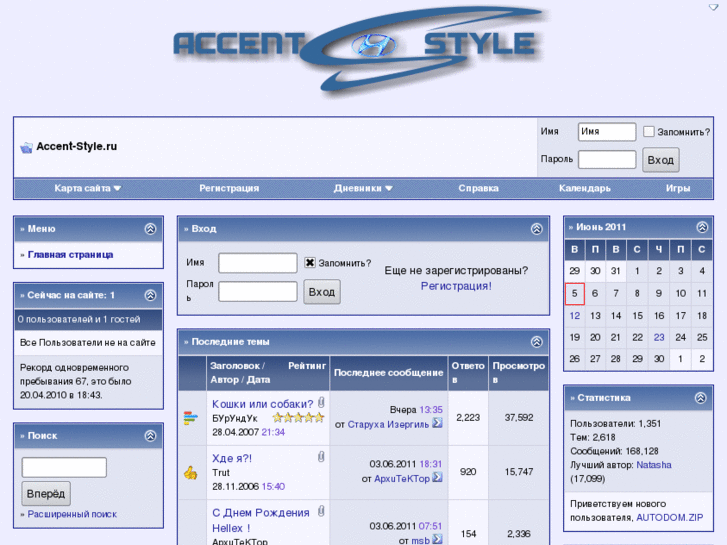The height and width of the screenshot is (545, 727).
Task: Open the Карта сайта dropdown menu
Action: click(x=88, y=188)
